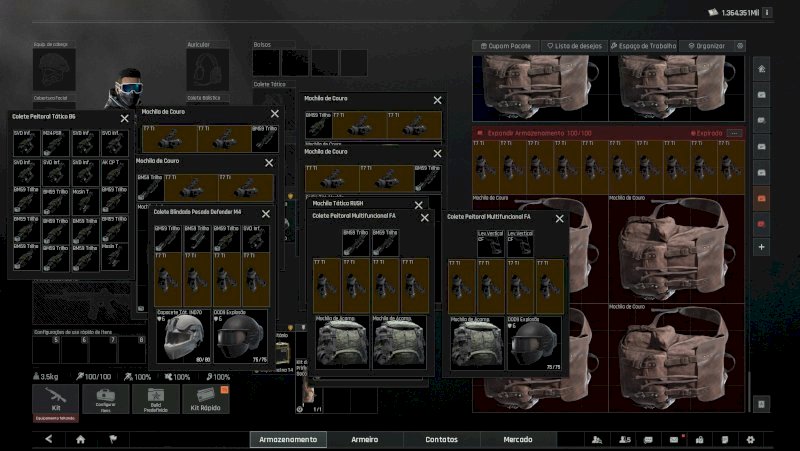Click the plus icon in storage sidebar

762,246
